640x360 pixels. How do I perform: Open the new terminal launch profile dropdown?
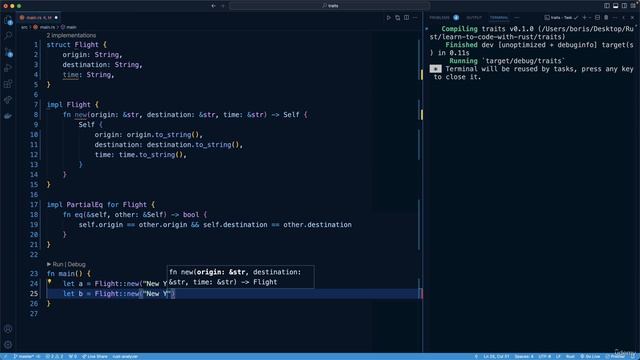(590, 18)
